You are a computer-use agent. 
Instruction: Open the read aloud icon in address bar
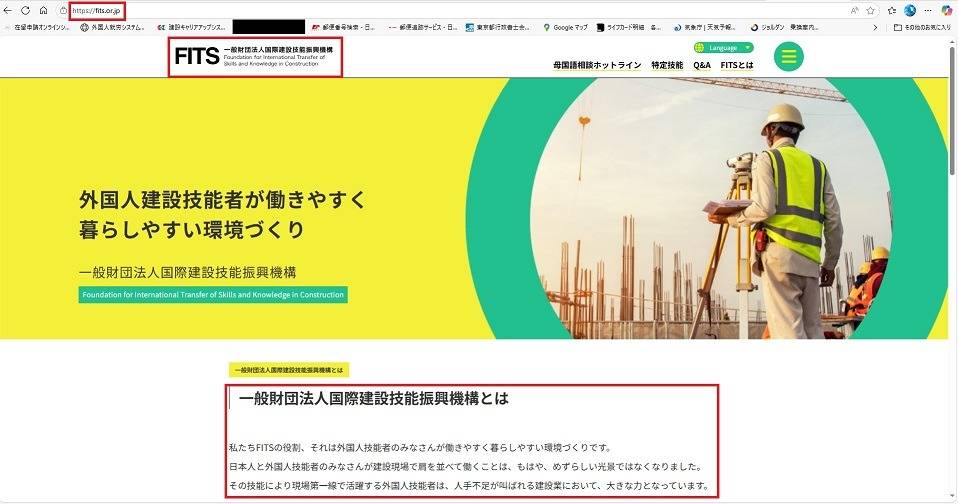tap(852, 10)
